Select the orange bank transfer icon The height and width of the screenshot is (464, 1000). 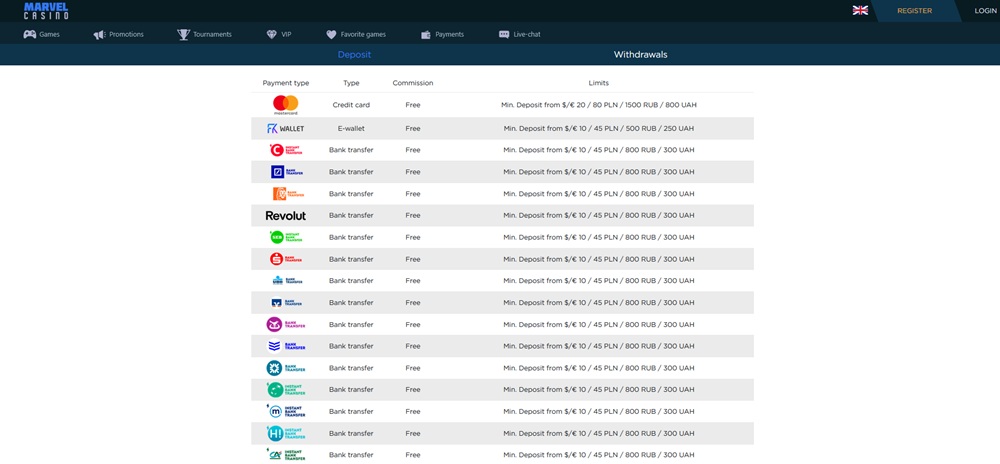pyautogui.click(x=285, y=194)
